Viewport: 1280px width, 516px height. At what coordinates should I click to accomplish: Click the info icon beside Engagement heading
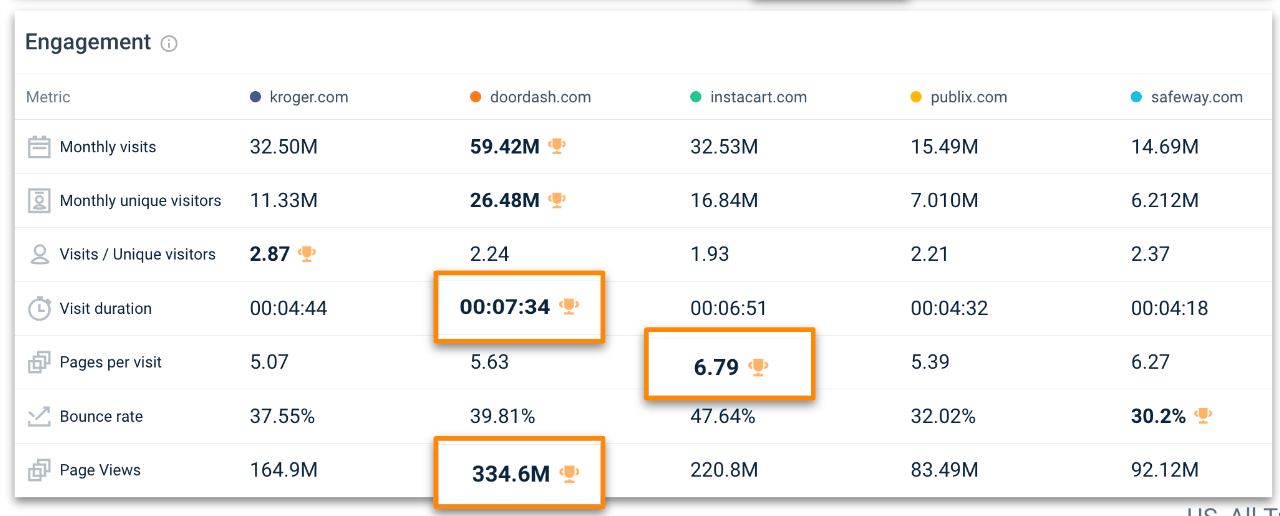pyautogui.click(x=169, y=44)
